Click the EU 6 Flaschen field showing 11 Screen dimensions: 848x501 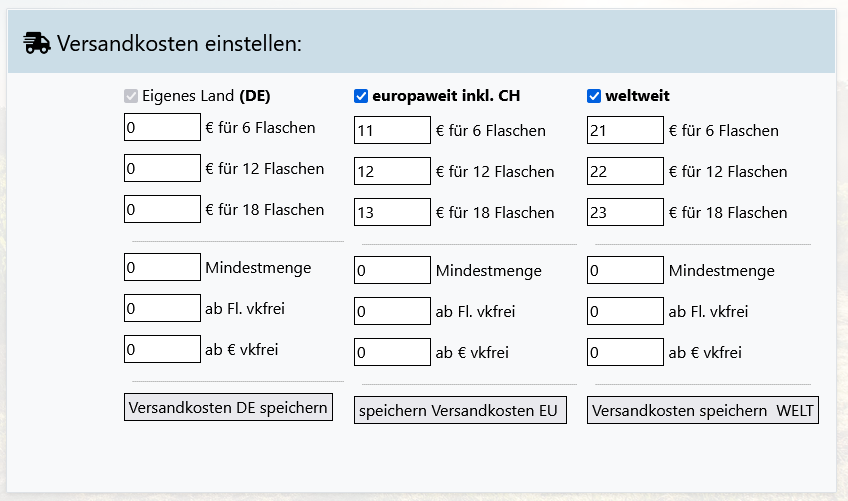point(392,130)
